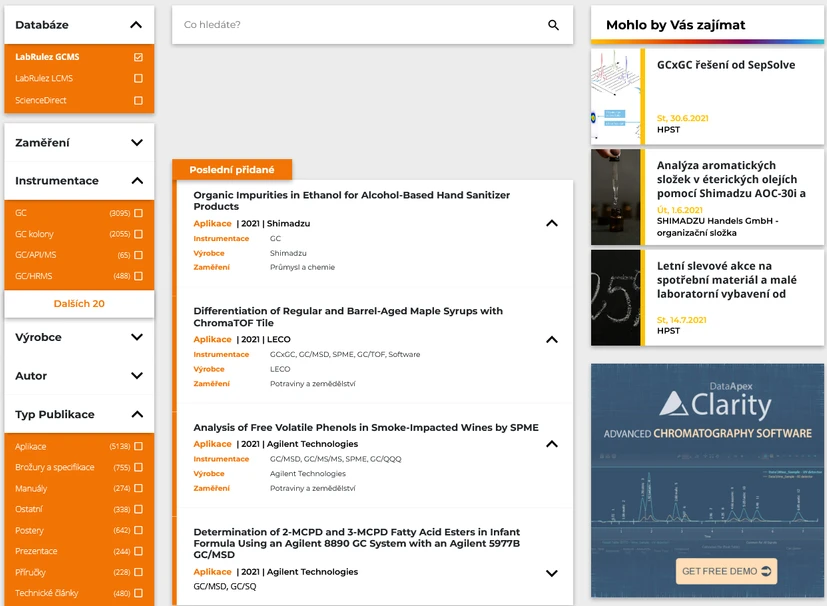Expand the Autor filter section
Viewport: 827px width, 606px height.
click(x=137, y=376)
